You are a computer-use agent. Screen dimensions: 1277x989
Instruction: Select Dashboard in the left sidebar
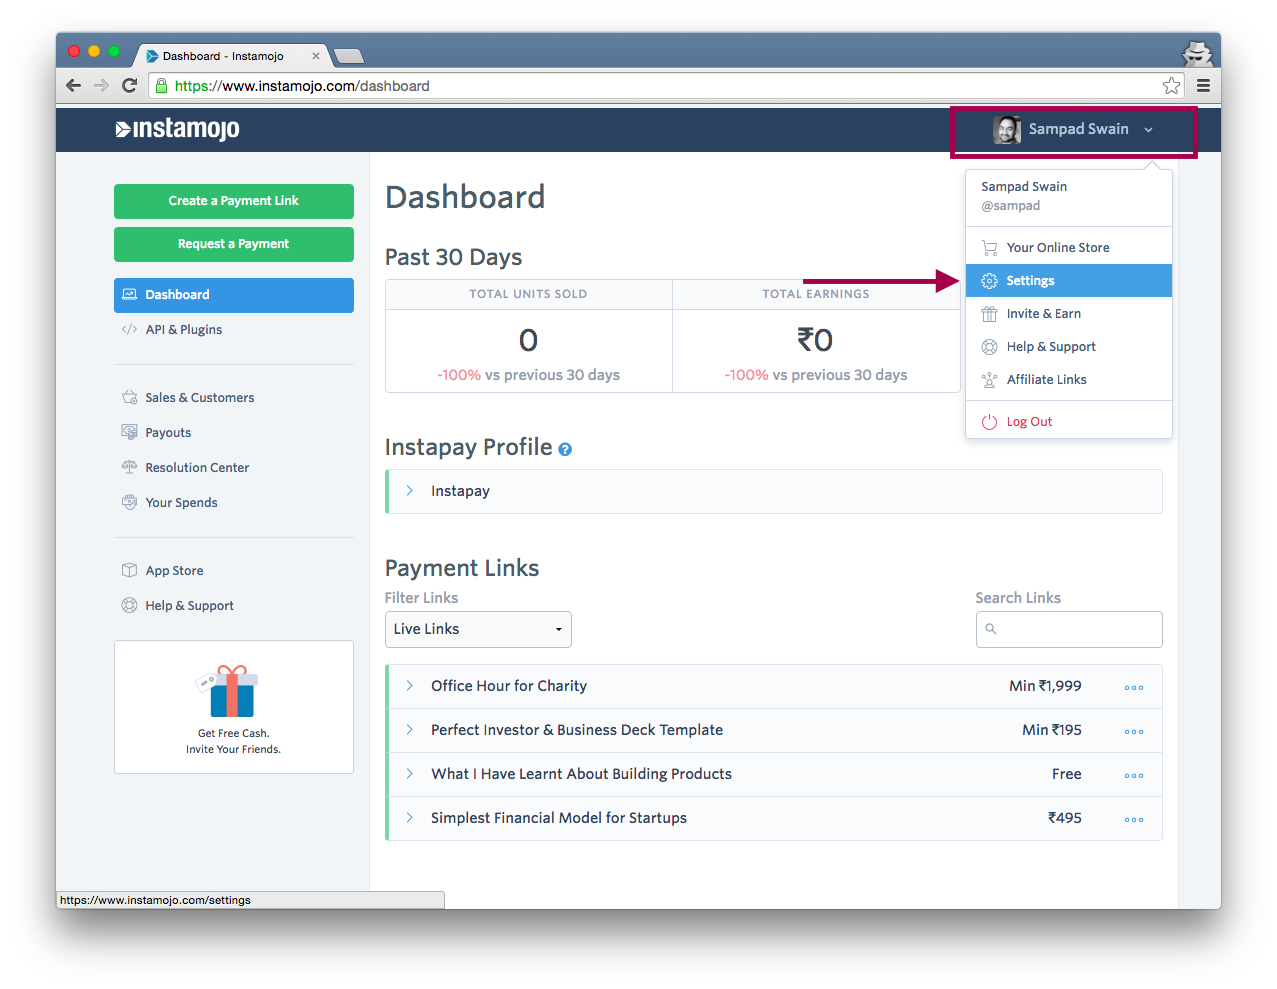tap(234, 295)
